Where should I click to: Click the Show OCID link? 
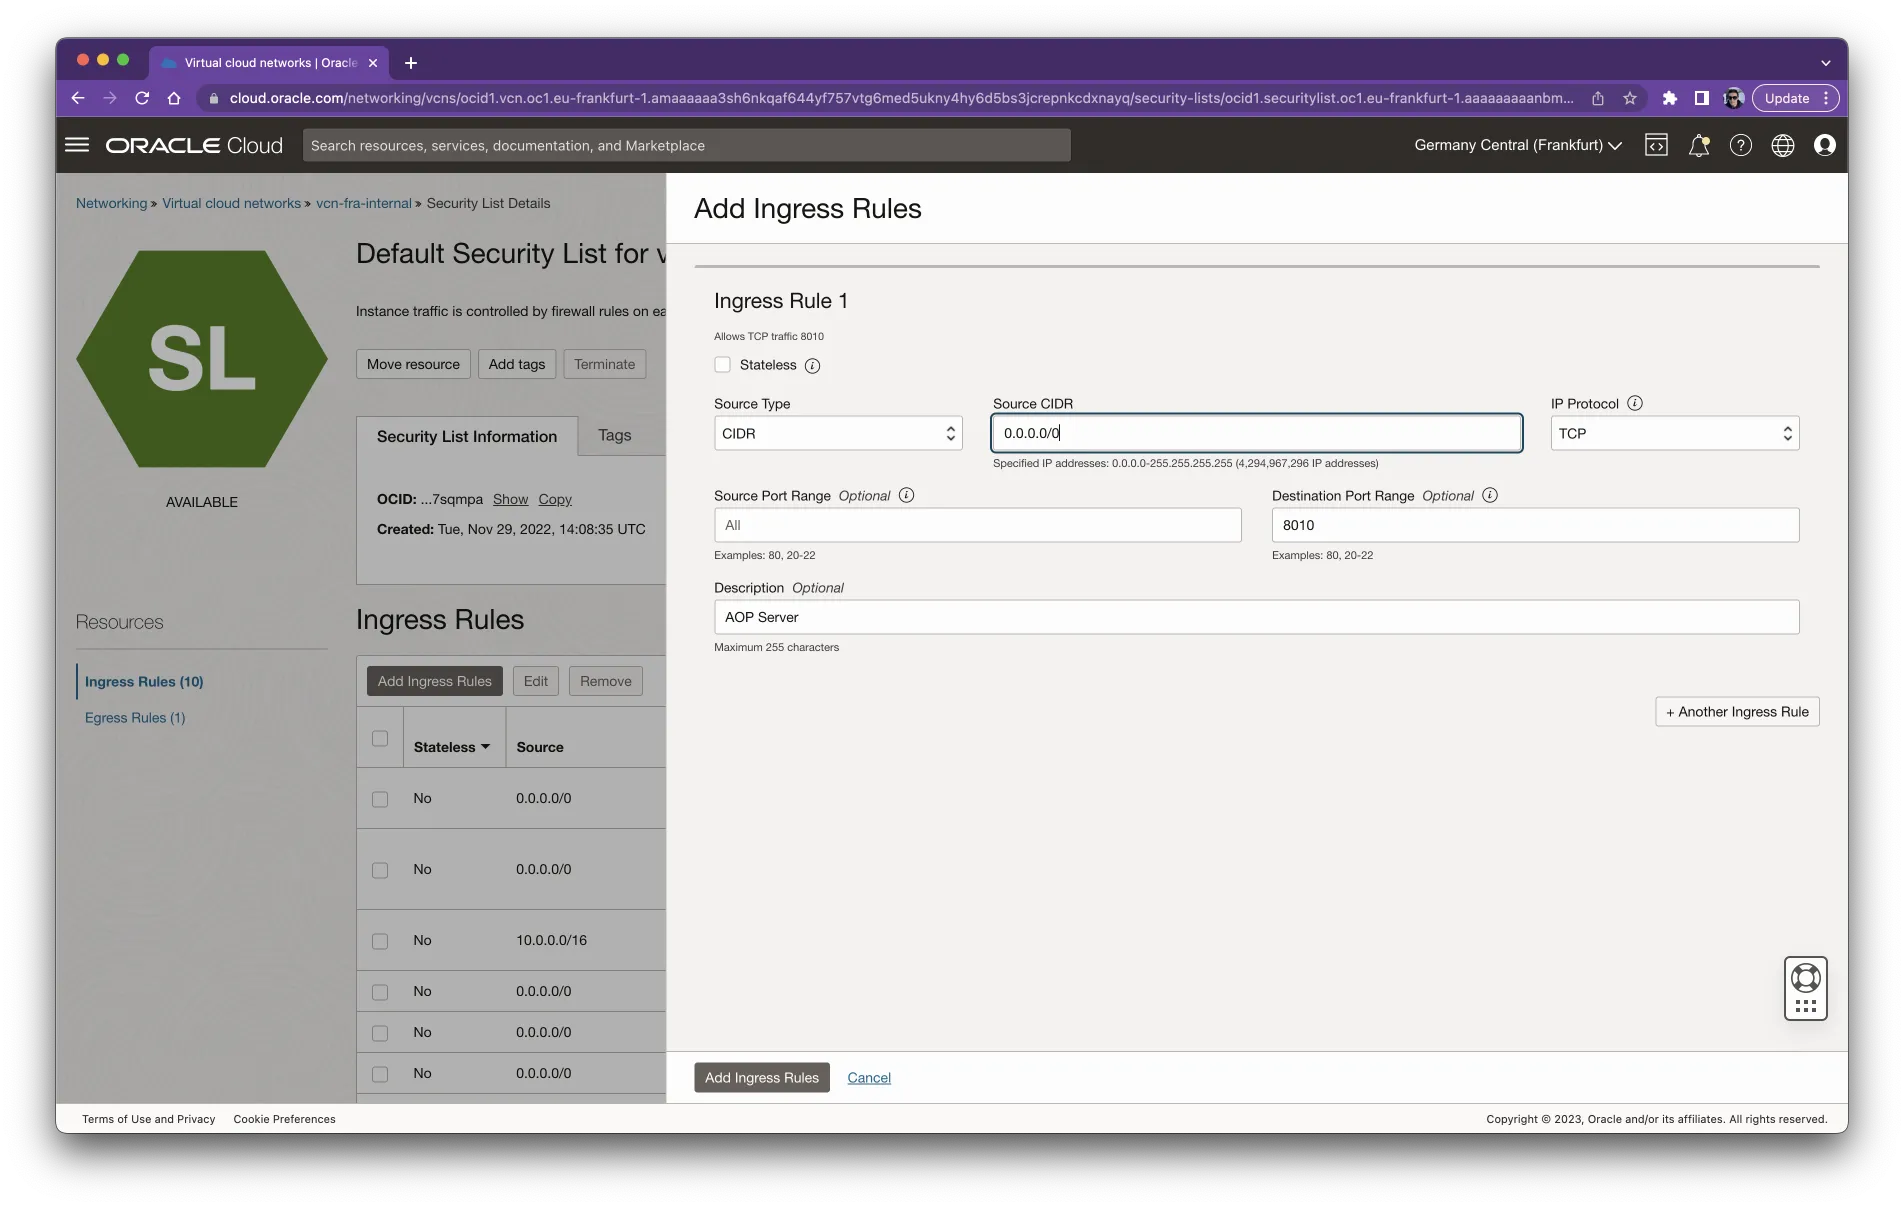point(510,499)
